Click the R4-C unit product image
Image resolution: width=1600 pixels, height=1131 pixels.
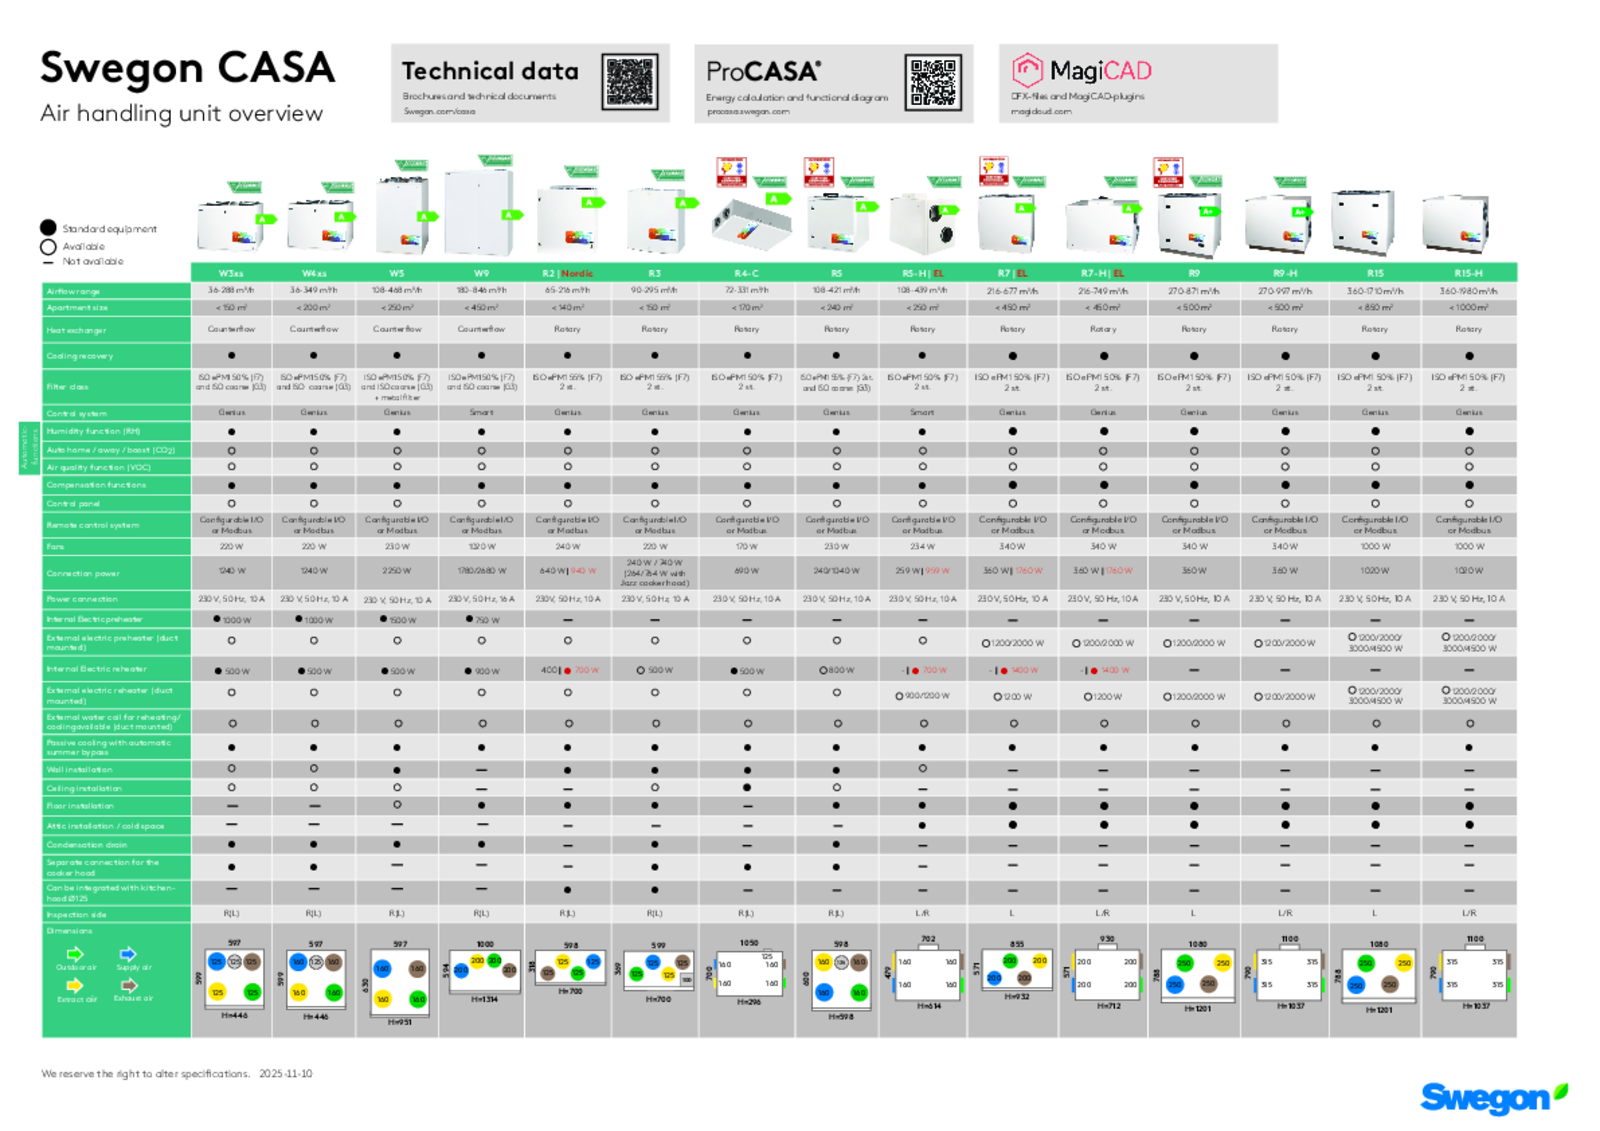click(x=750, y=218)
